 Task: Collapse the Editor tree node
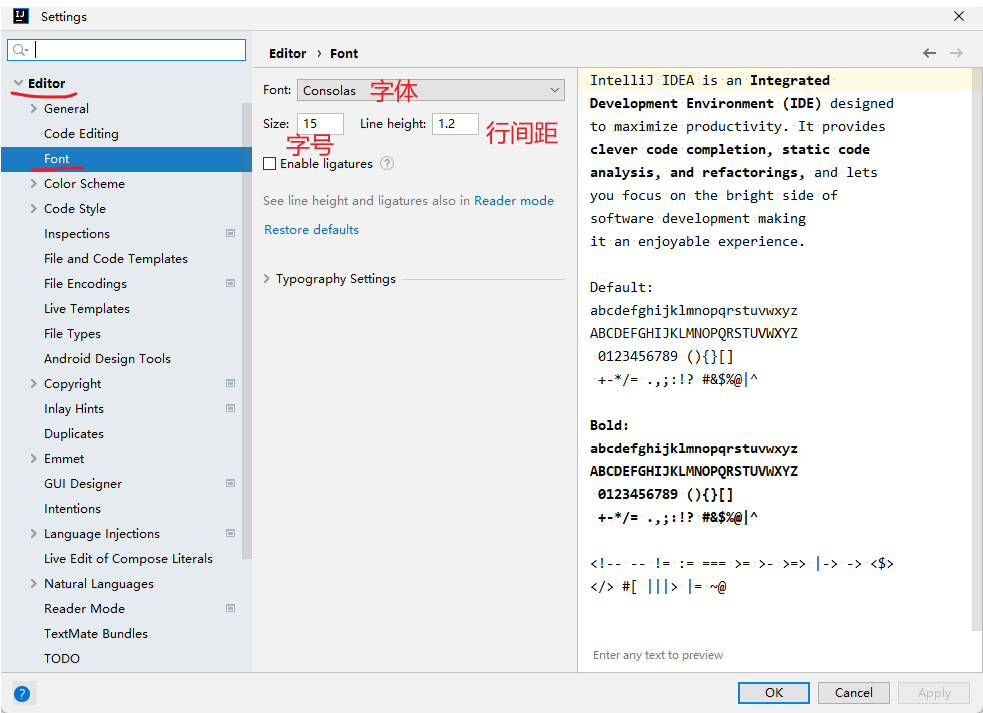pos(18,83)
